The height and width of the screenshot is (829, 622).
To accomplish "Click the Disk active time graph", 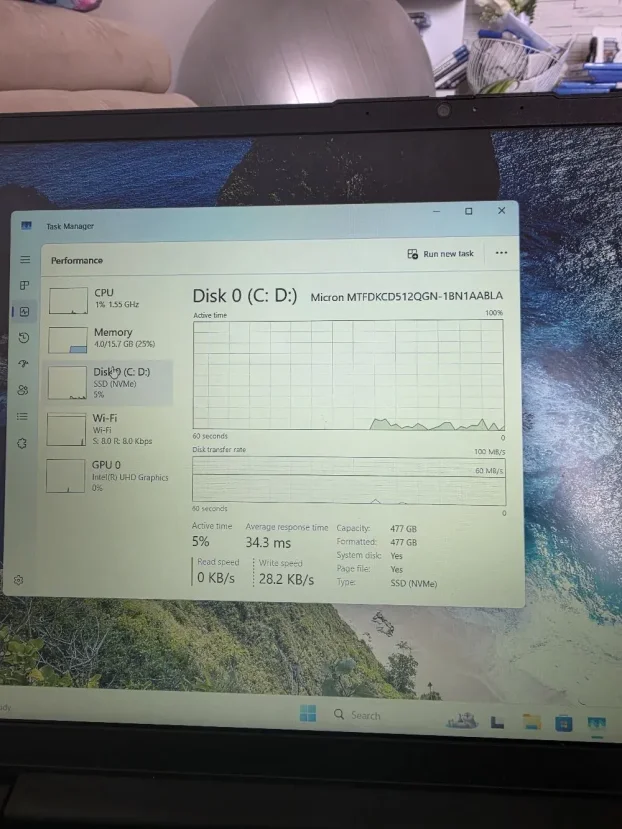I will coord(349,374).
